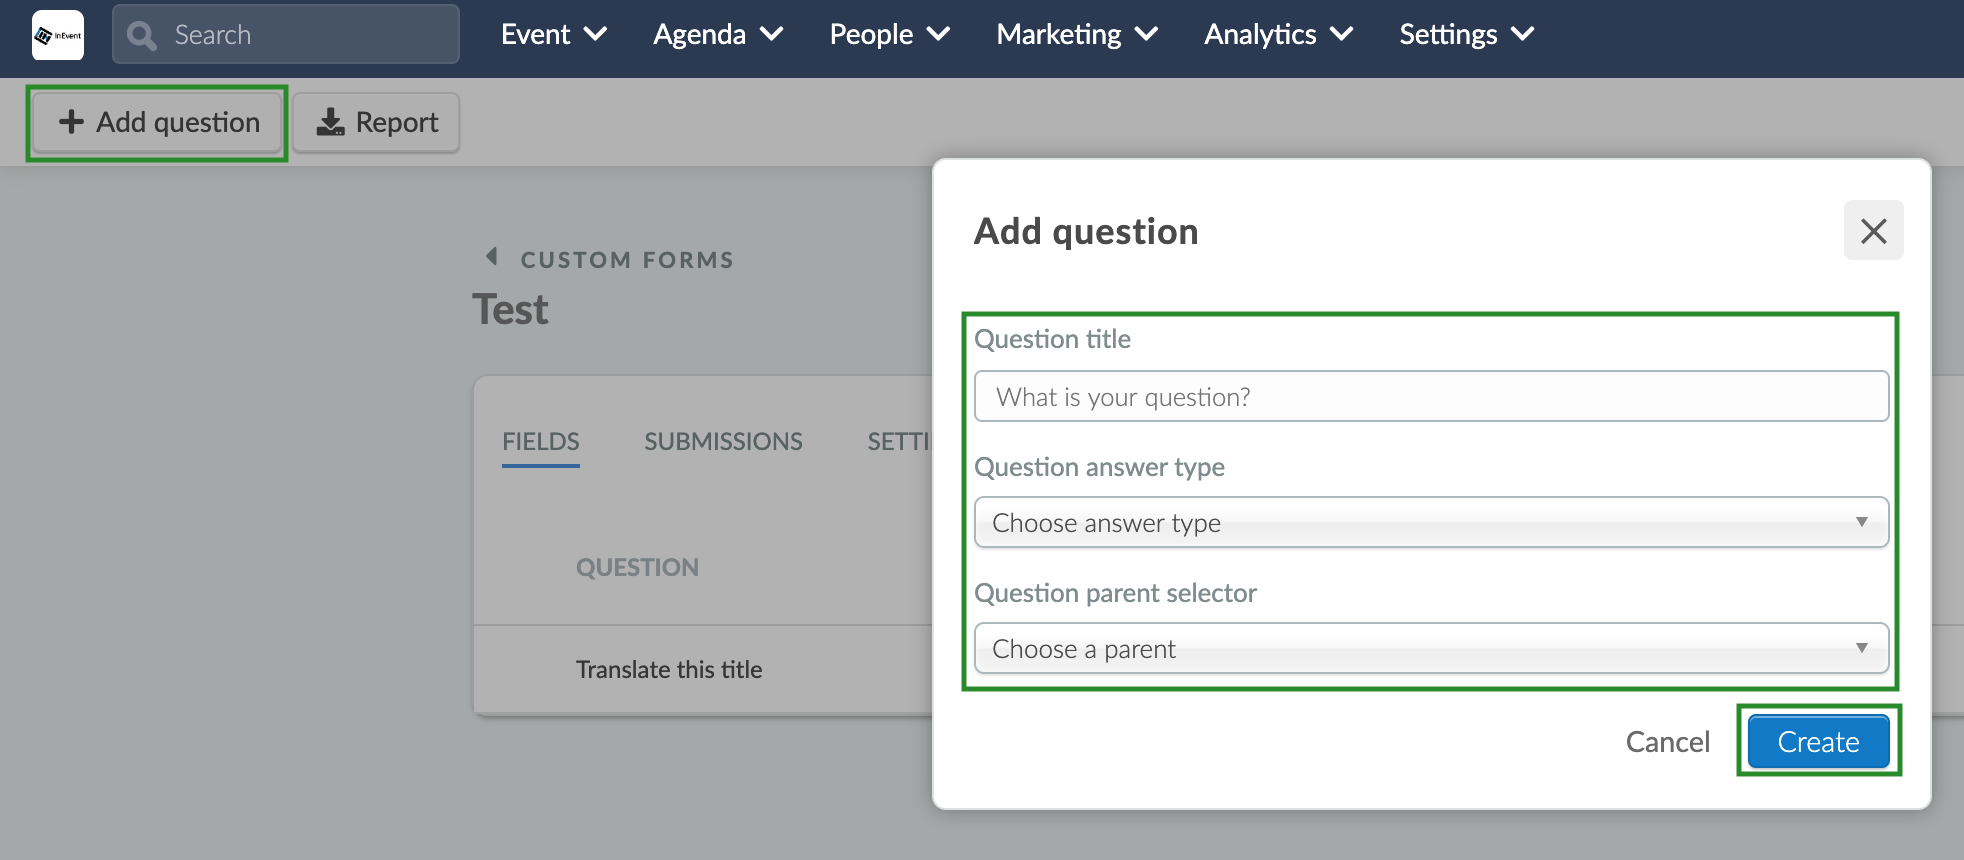Click the Question title input field
The width and height of the screenshot is (1964, 860).
pyautogui.click(x=1431, y=397)
